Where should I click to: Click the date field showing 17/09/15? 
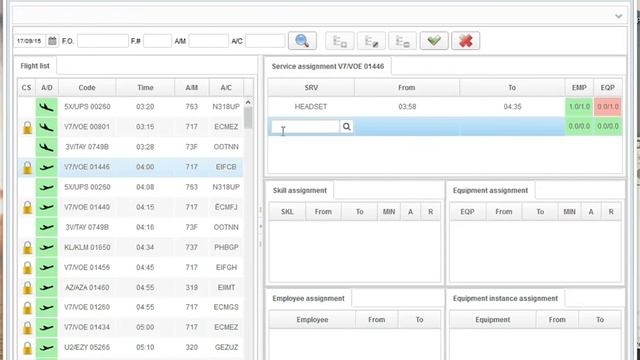pyautogui.click(x=29, y=41)
